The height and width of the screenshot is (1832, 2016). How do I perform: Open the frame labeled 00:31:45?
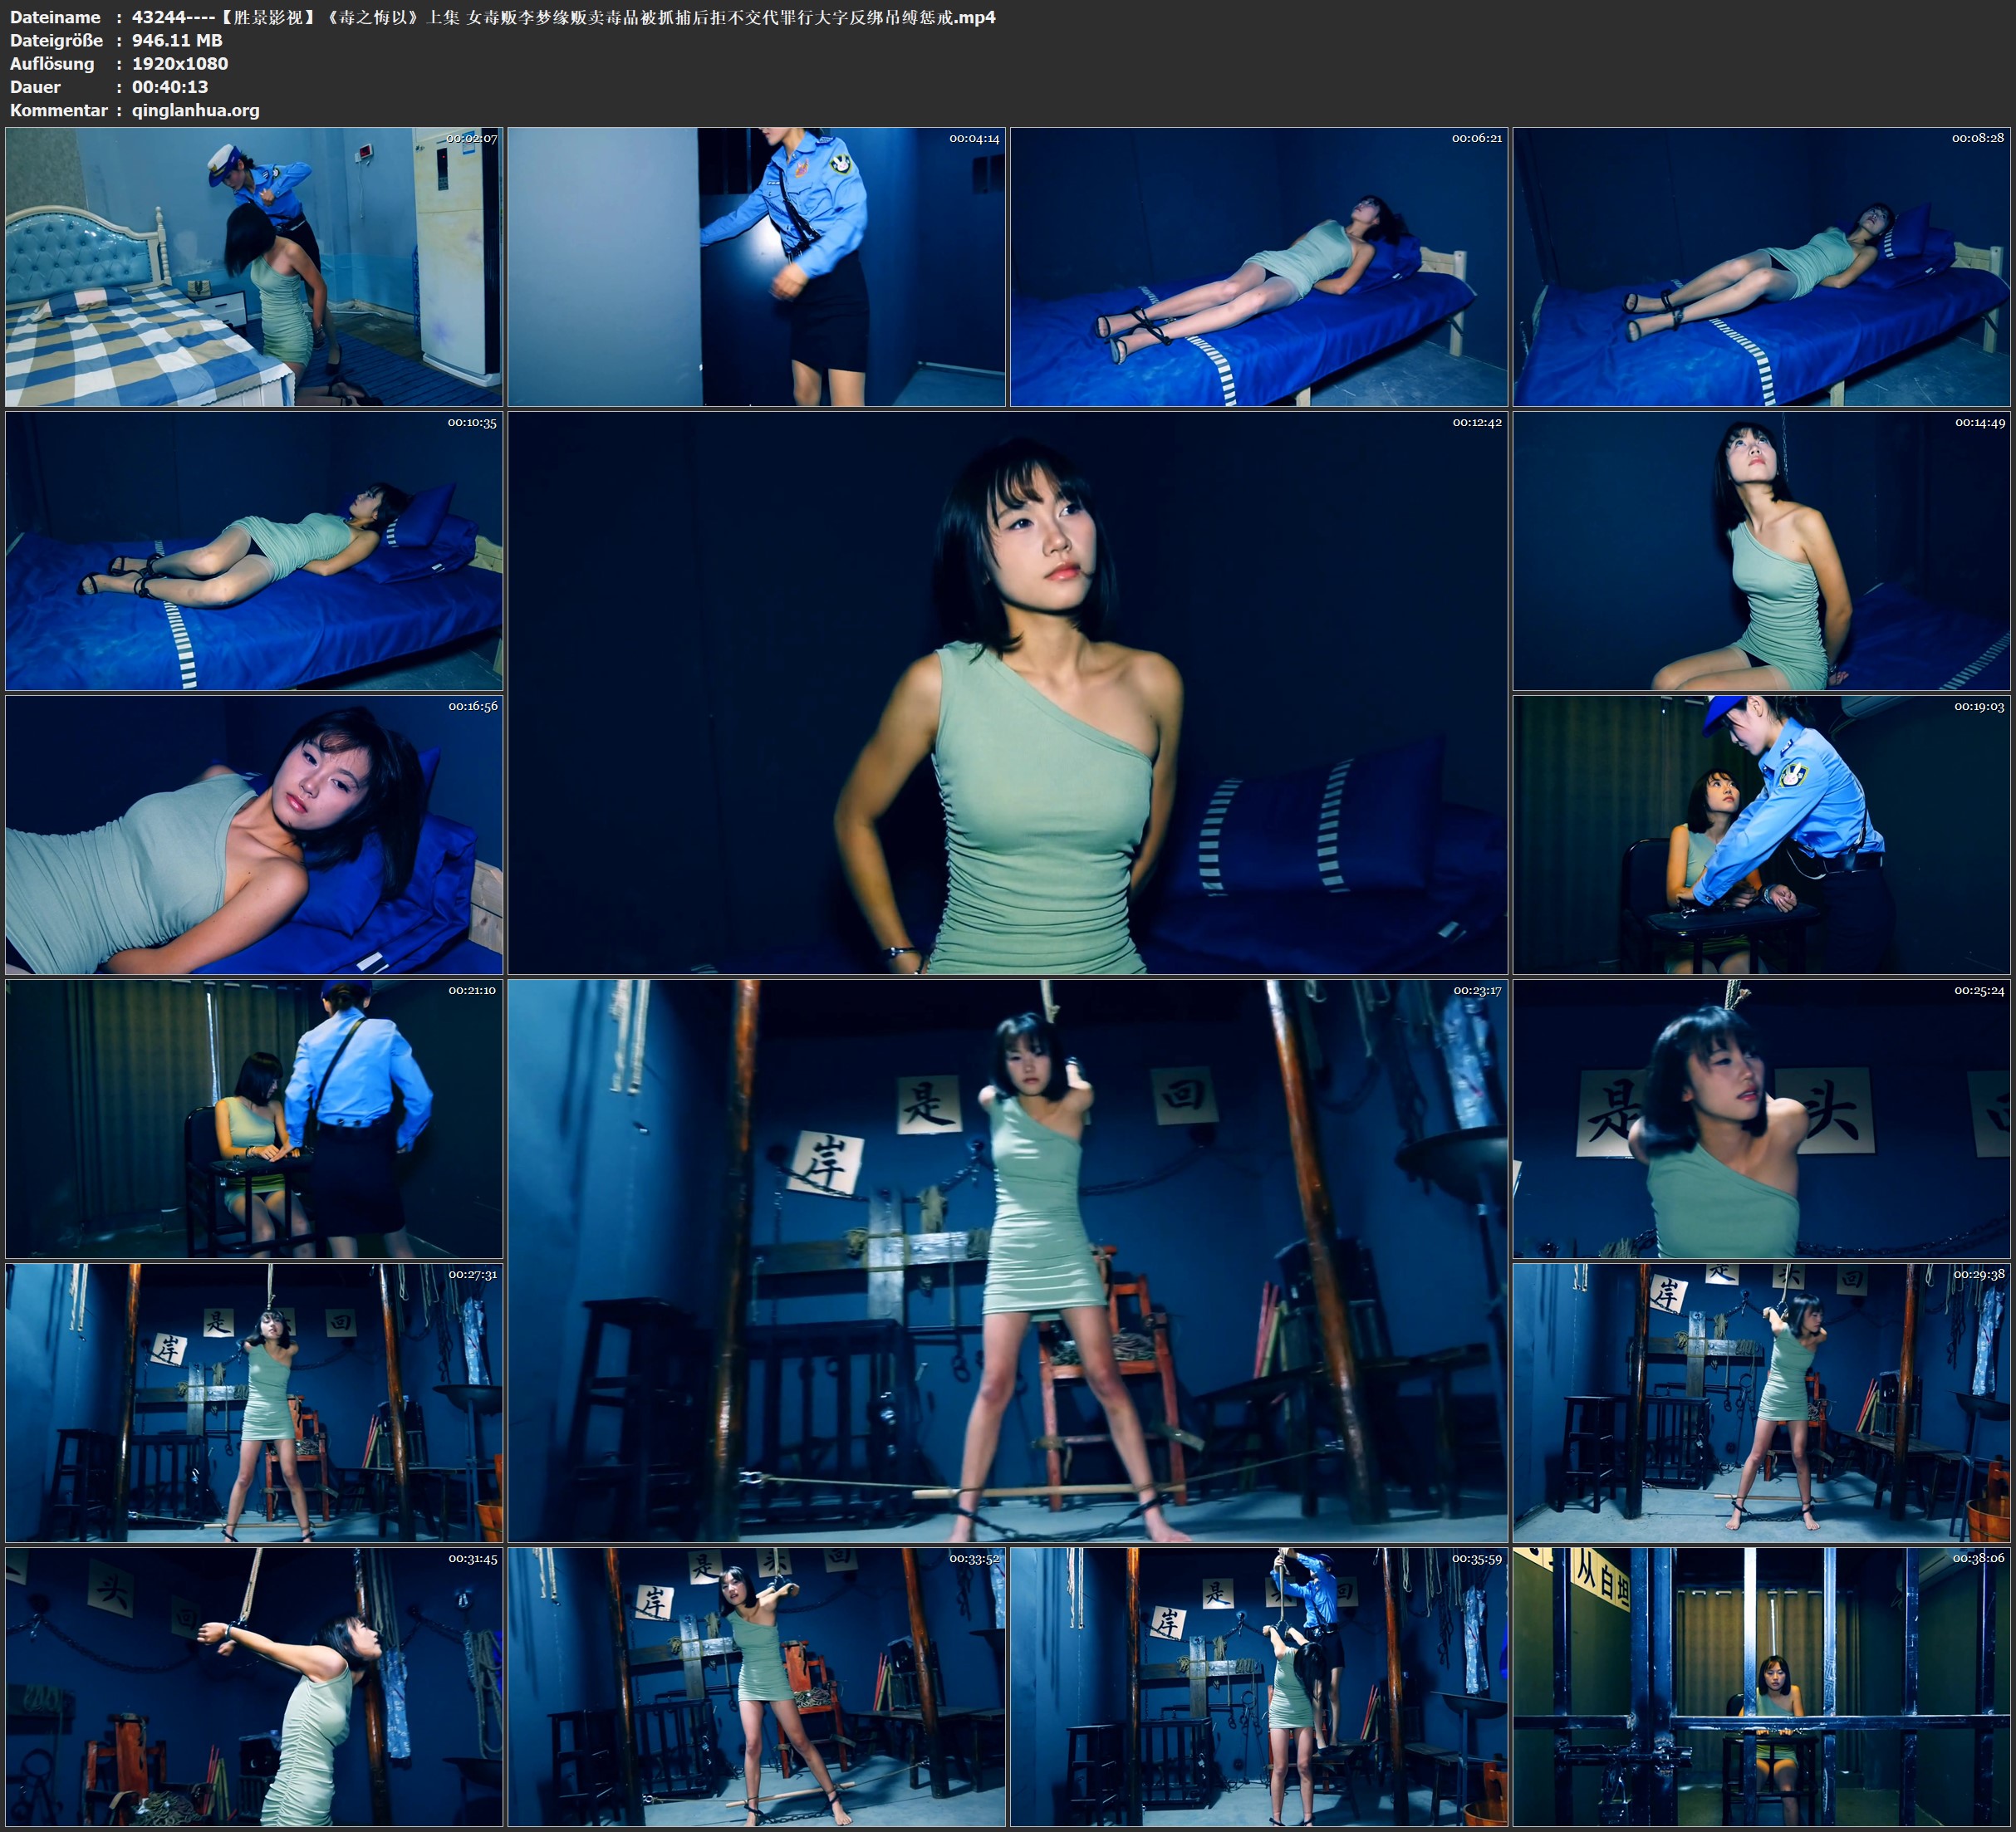[x=254, y=1687]
